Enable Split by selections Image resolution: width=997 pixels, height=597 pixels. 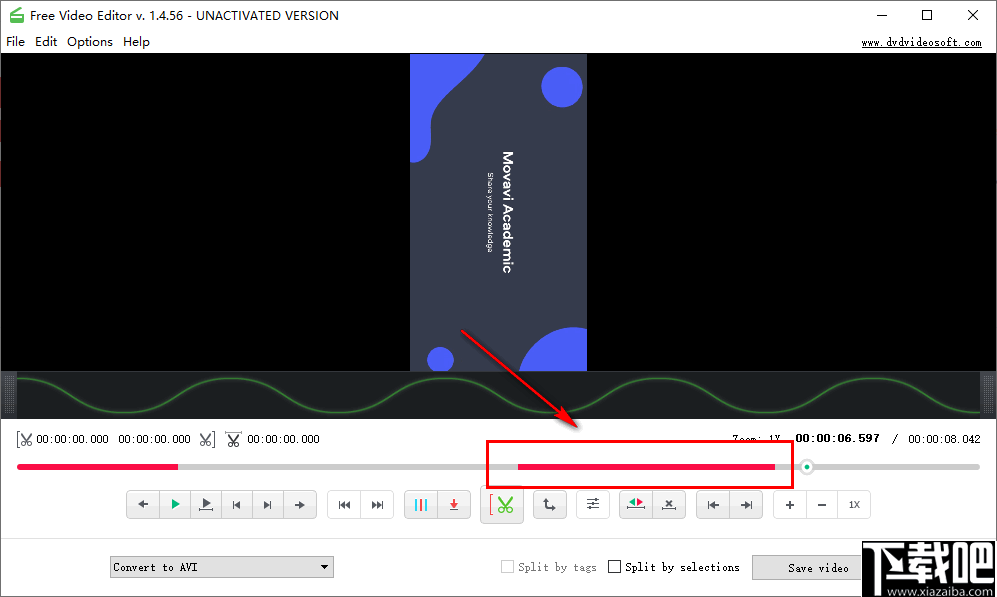[x=615, y=566]
